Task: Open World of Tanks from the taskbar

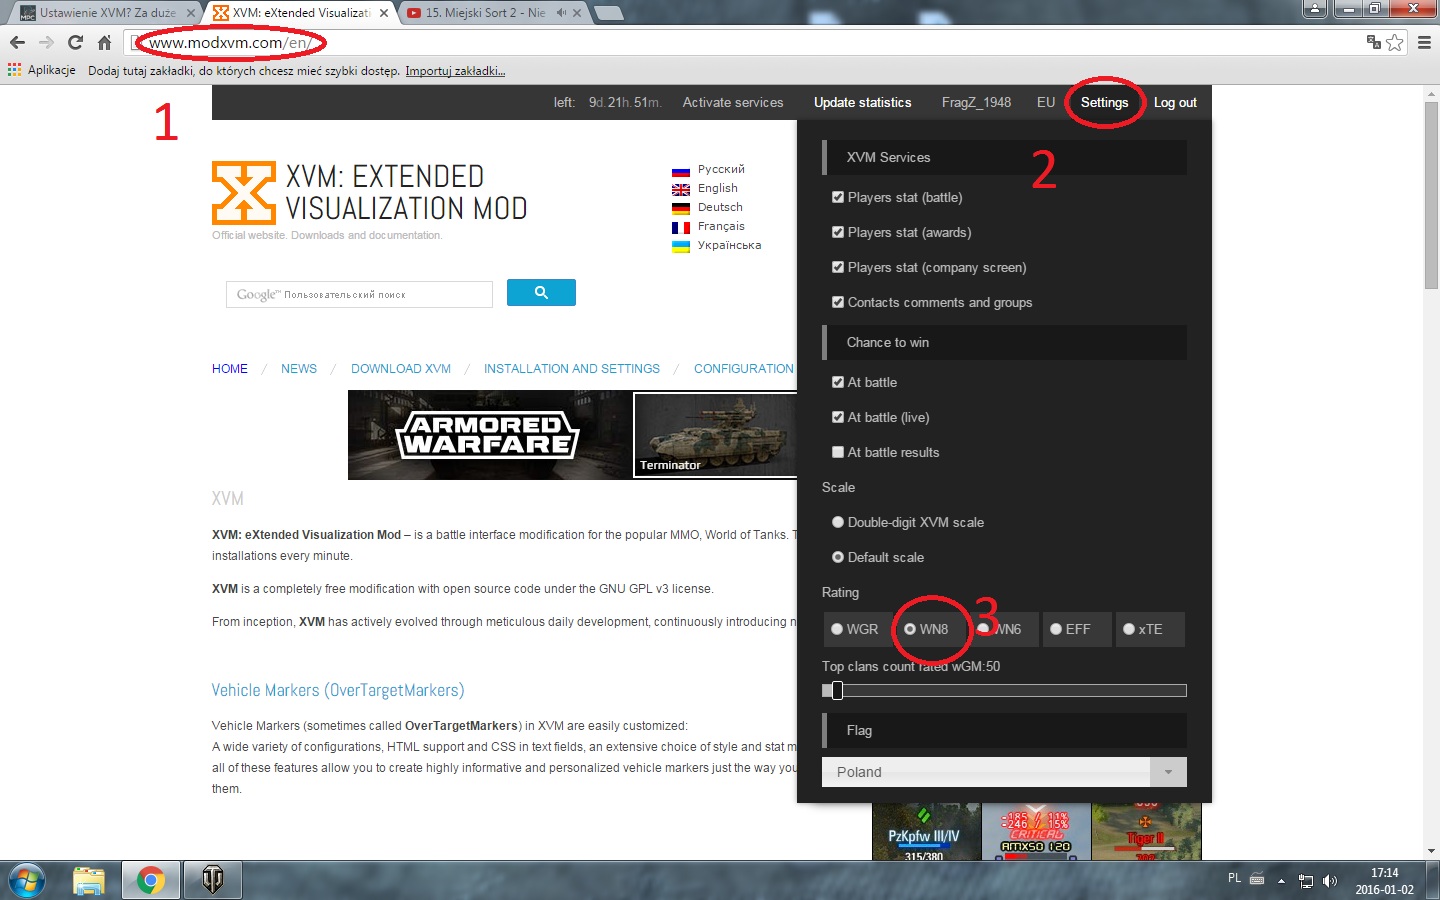Action: tap(212, 880)
